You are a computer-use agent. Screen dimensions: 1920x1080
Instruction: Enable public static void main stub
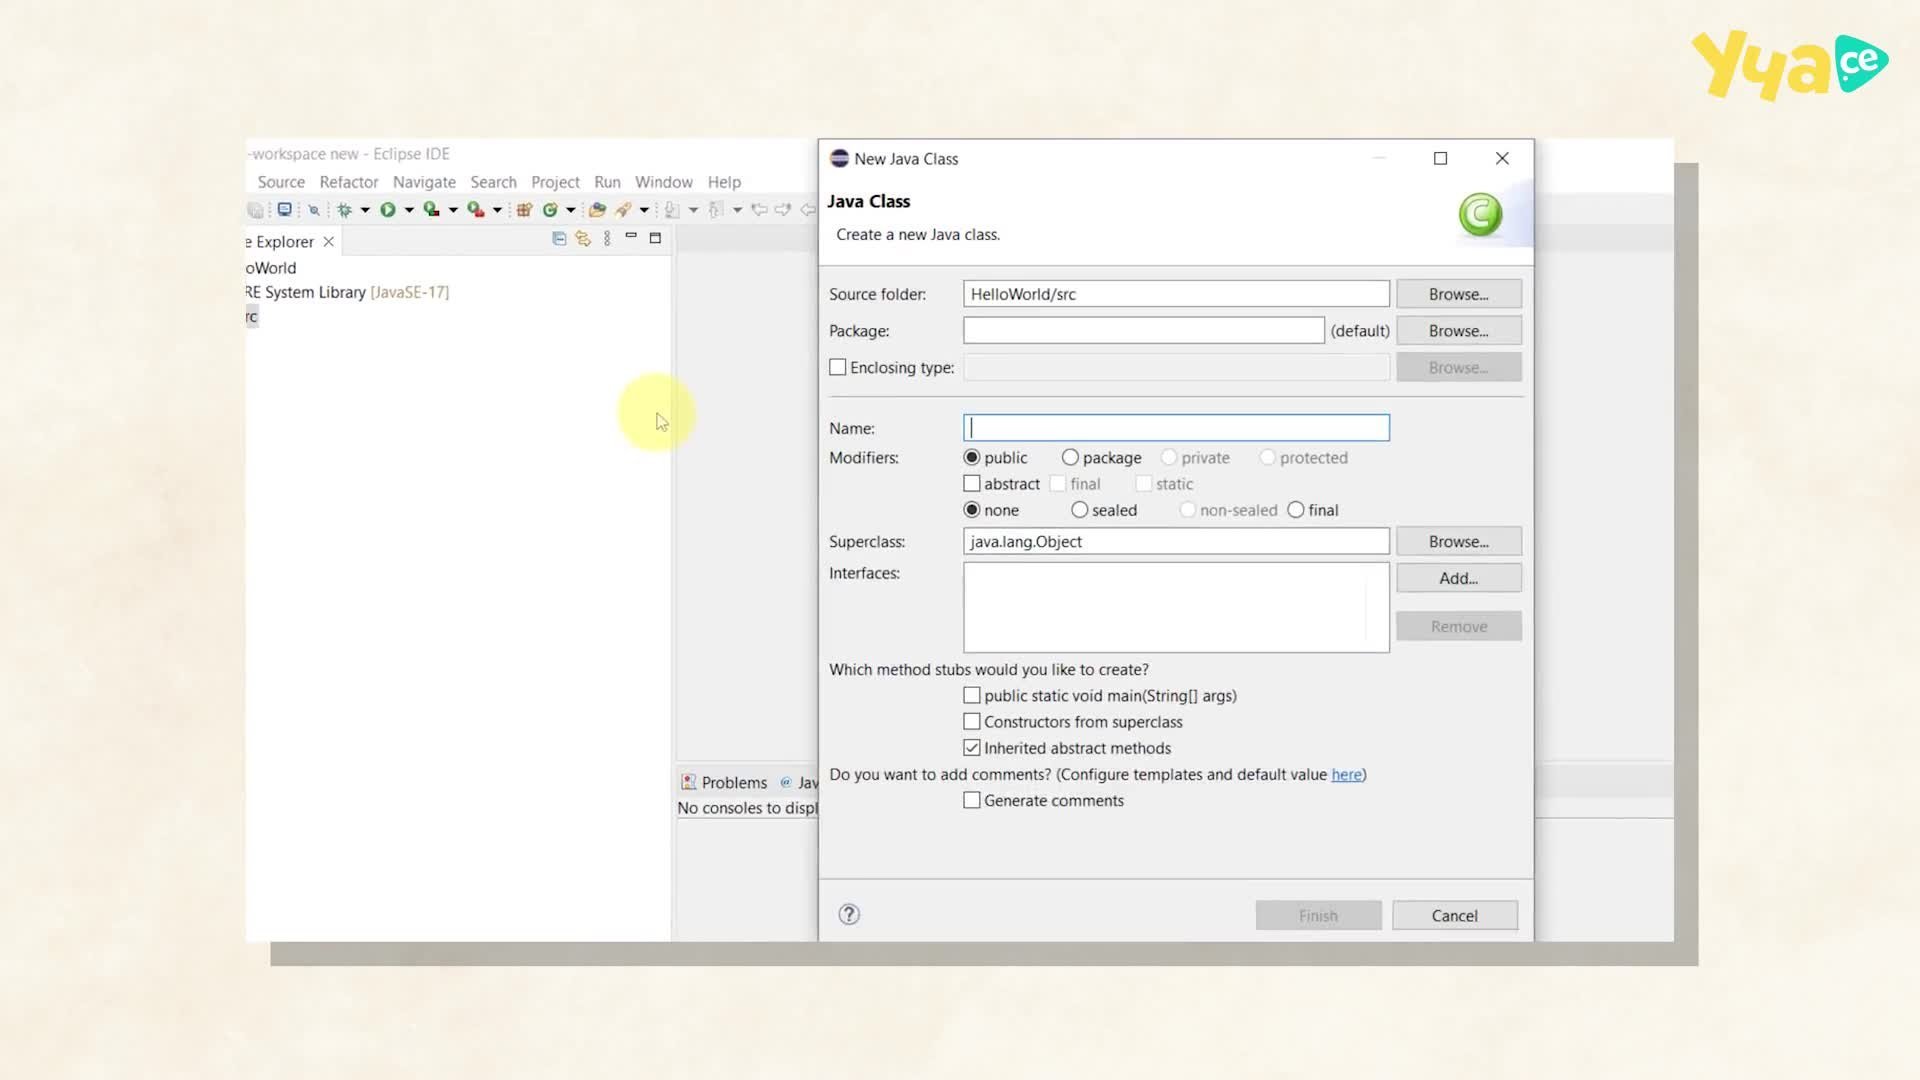(x=972, y=695)
